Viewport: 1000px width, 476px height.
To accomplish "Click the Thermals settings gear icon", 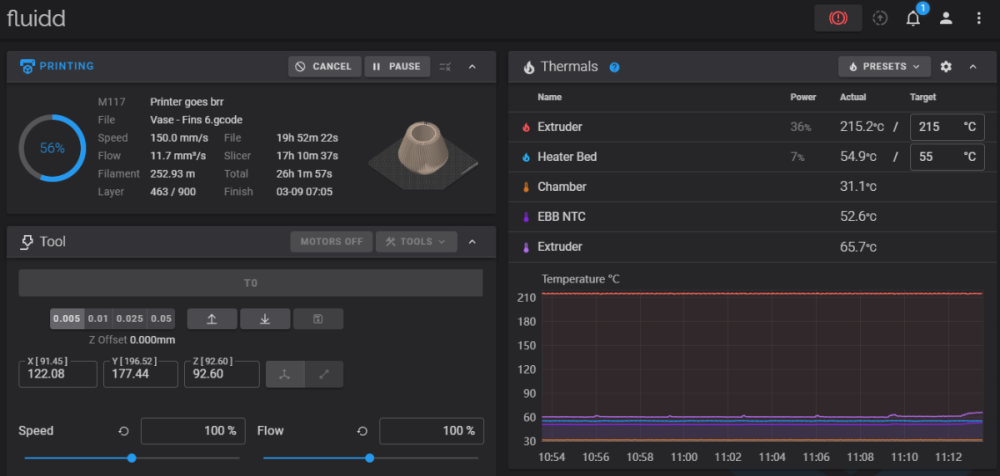I will 946,66.
